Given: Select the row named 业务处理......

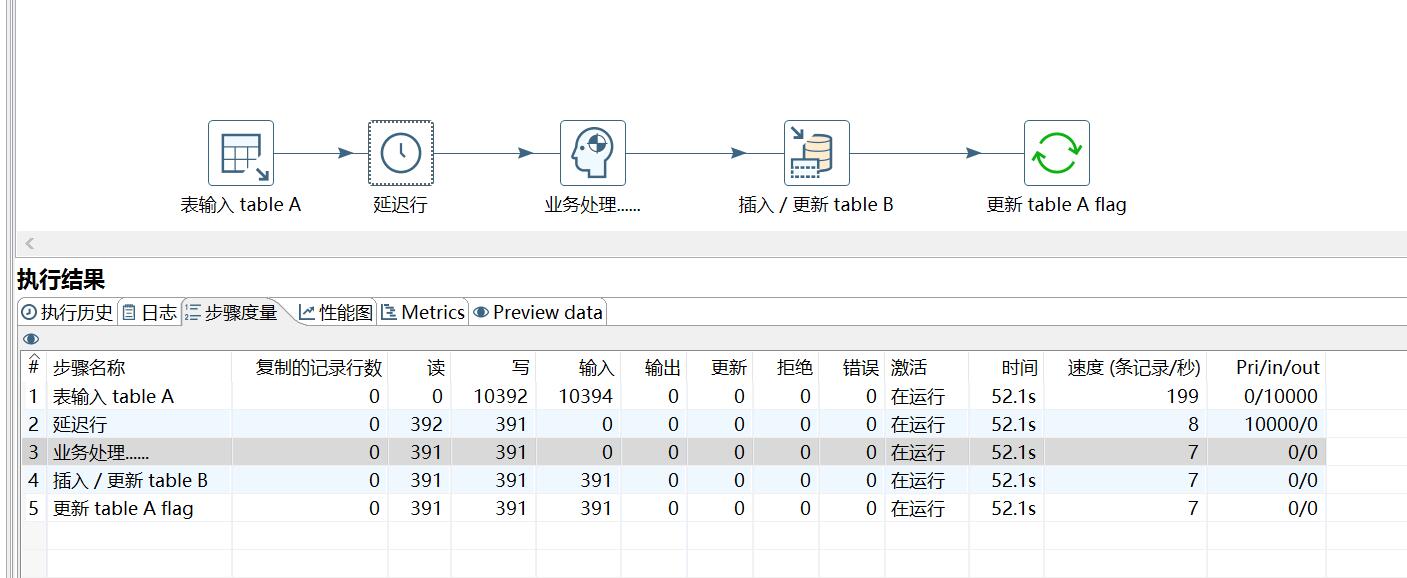Looking at the screenshot, I should (x=674, y=452).
